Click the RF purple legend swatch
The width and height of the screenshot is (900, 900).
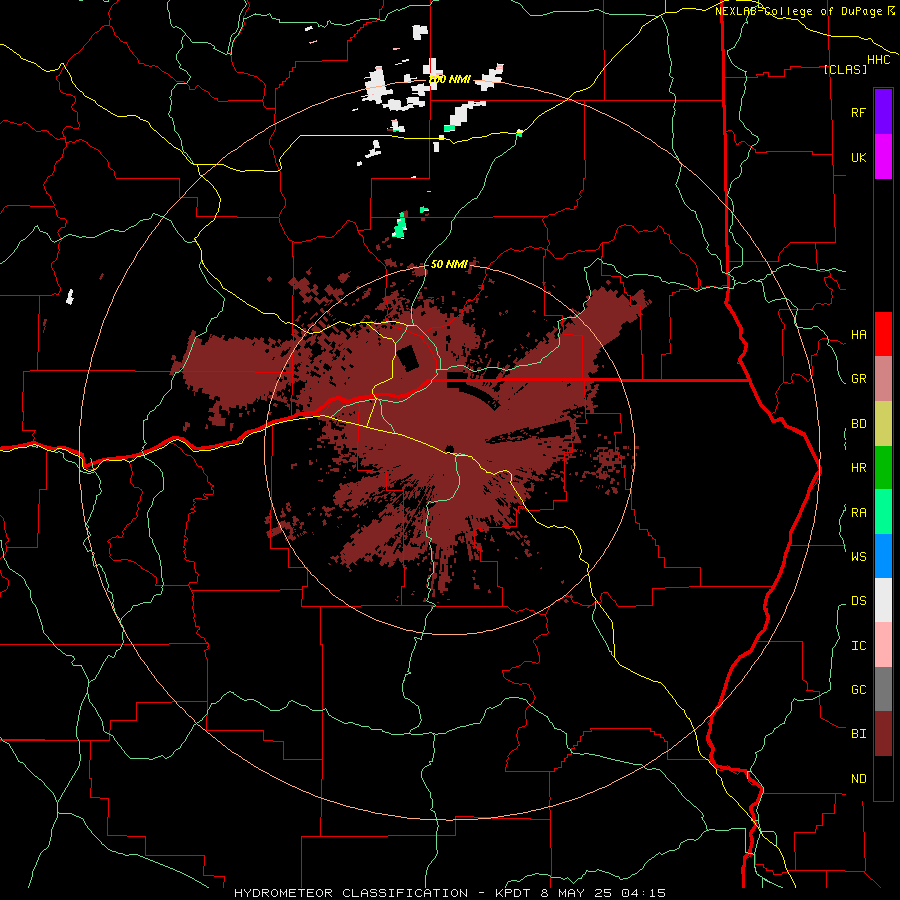(883, 112)
